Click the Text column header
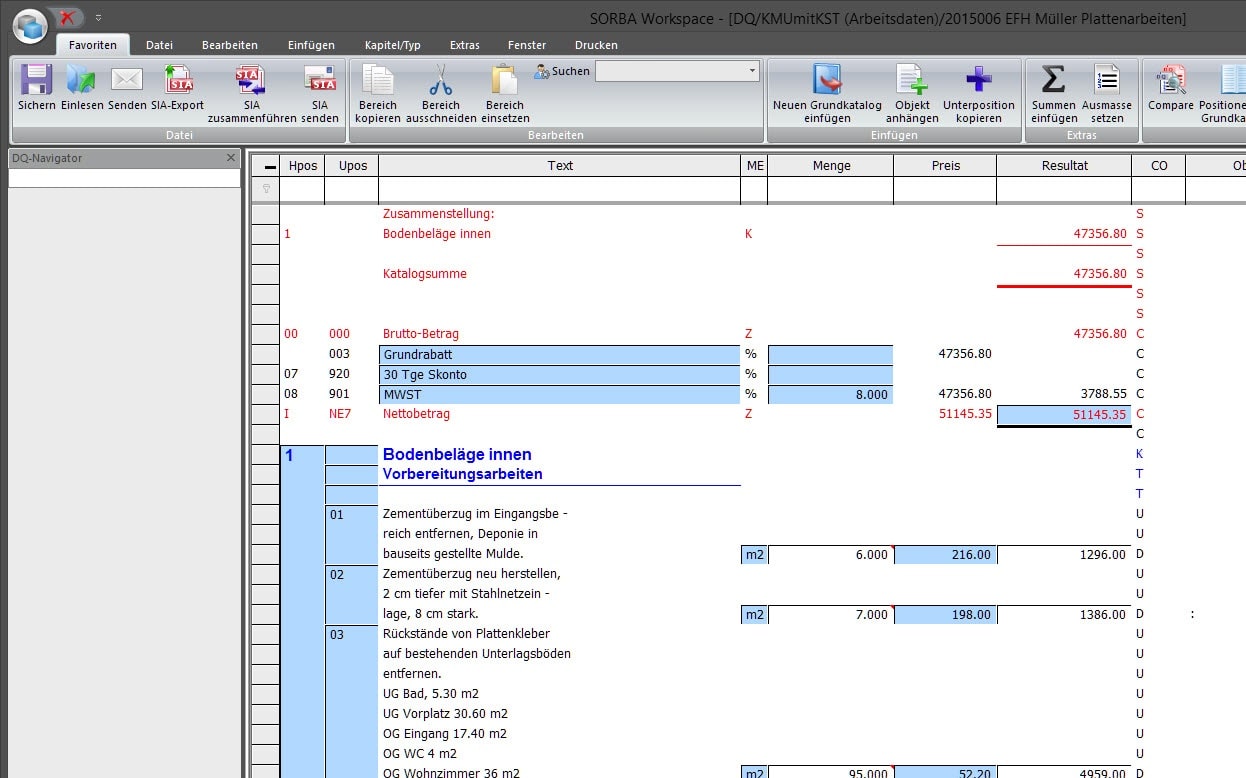The image size is (1246, 778). tap(560, 166)
